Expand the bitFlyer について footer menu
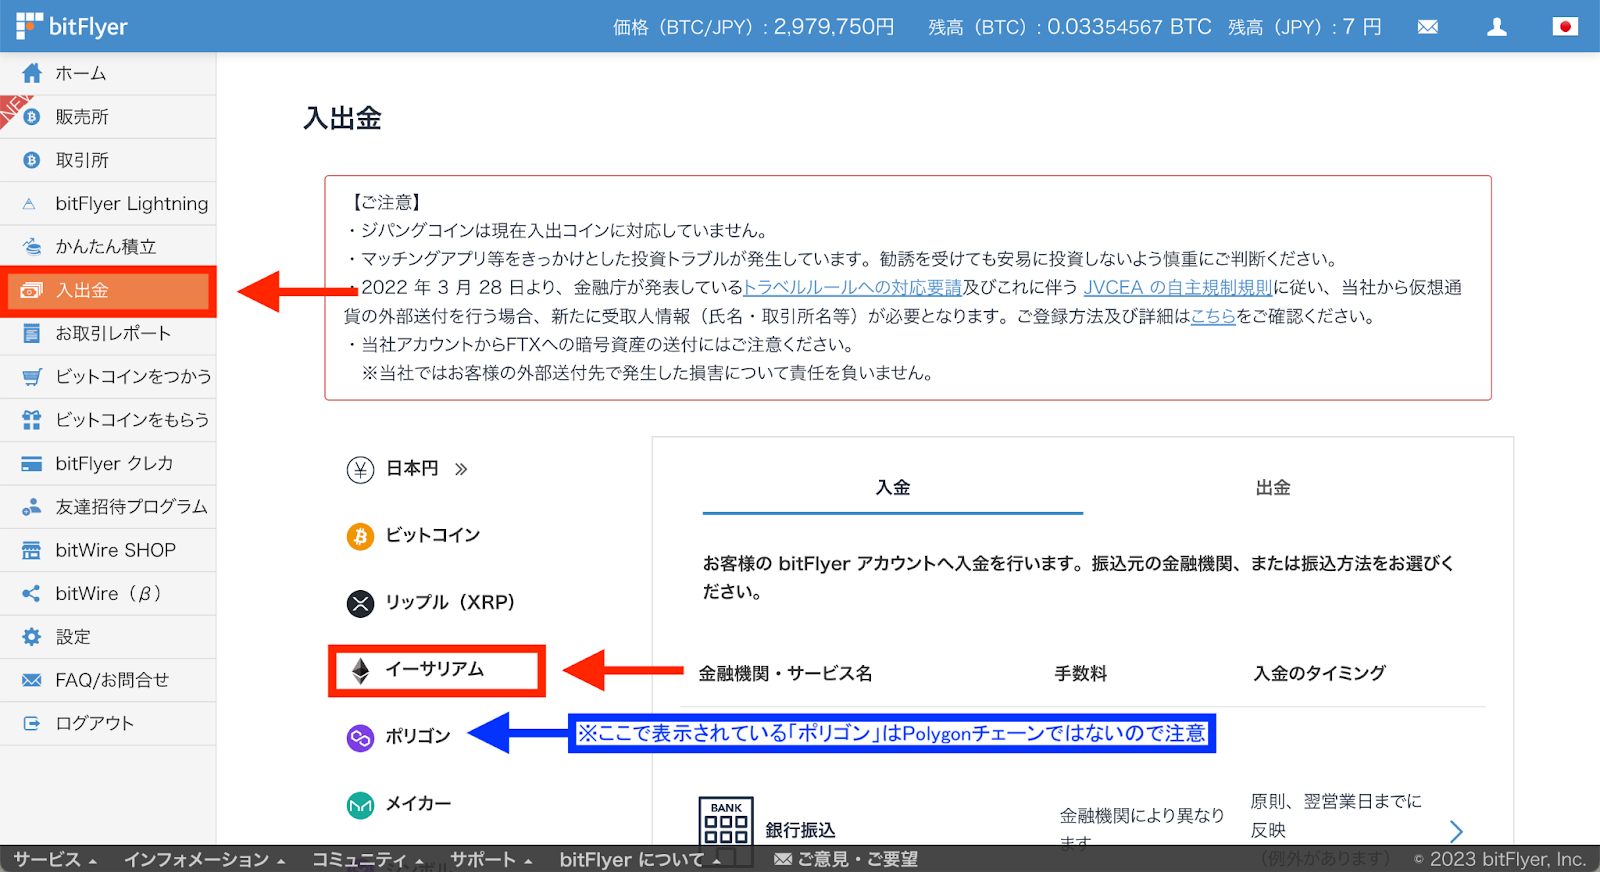This screenshot has width=1600, height=872. (x=640, y=859)
